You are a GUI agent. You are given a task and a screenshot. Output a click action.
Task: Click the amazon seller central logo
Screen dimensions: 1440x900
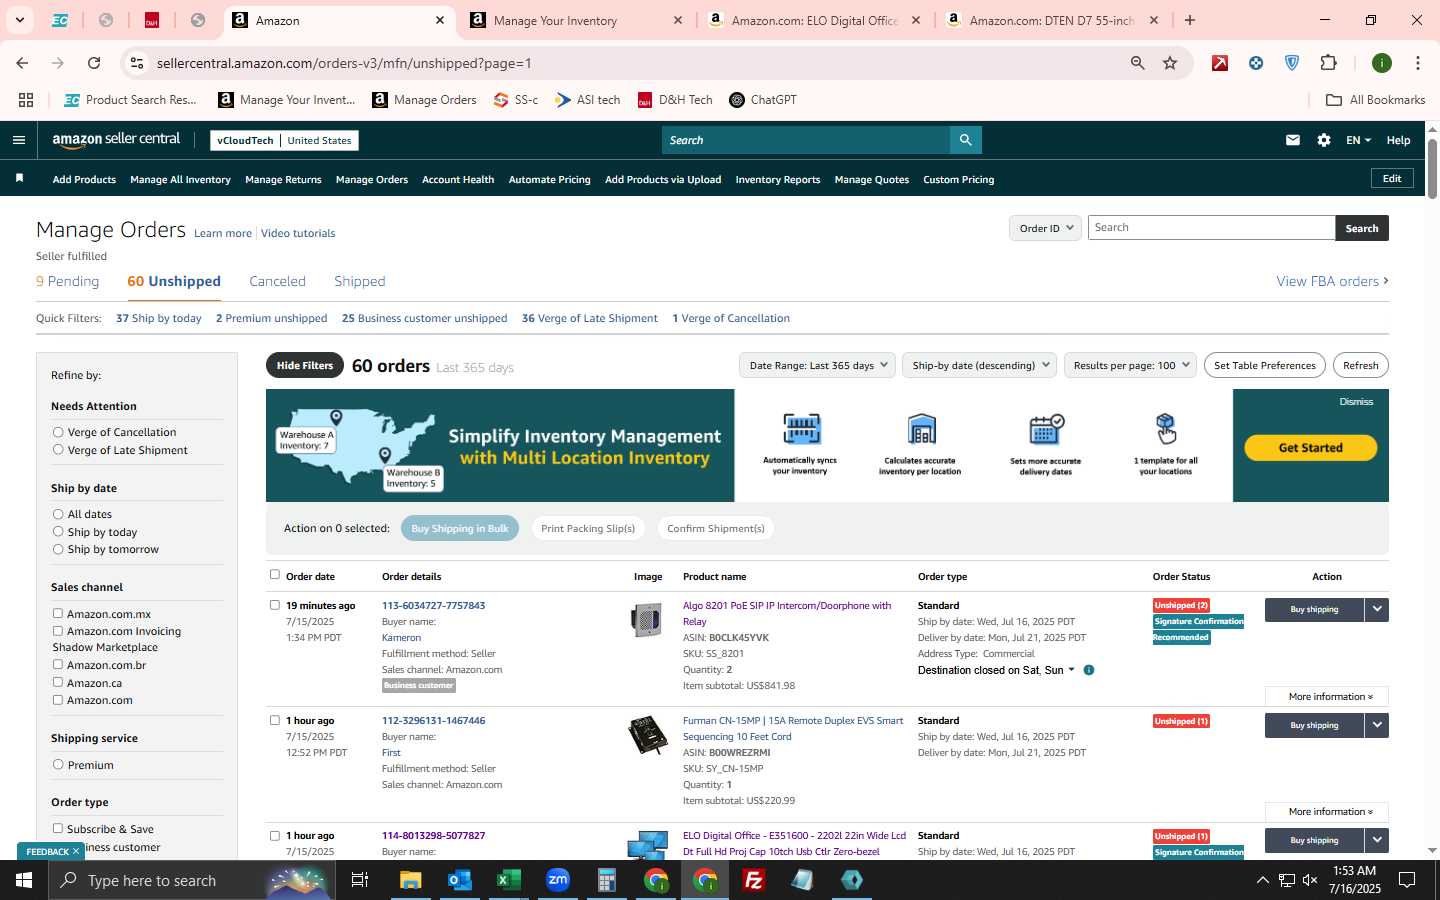(x=116, y=140)
